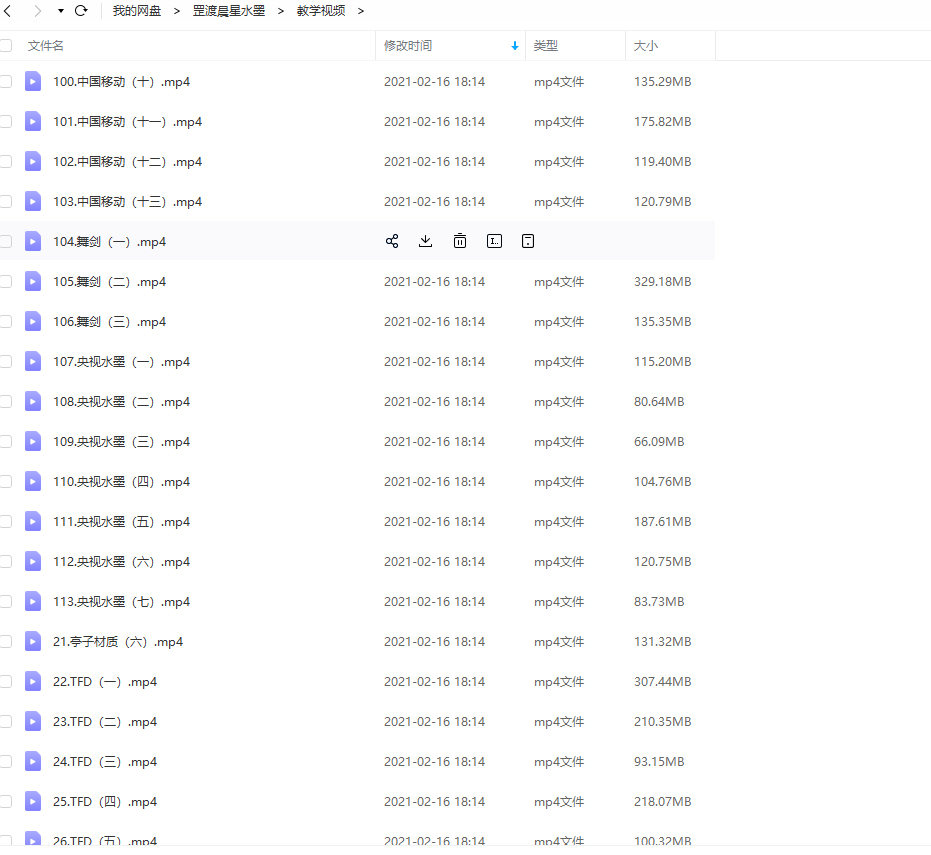Tick the checkbox next to 22.TFD（一）.mp4
Viewport: 931px width, 855px height.
click(x=6, y=681)
